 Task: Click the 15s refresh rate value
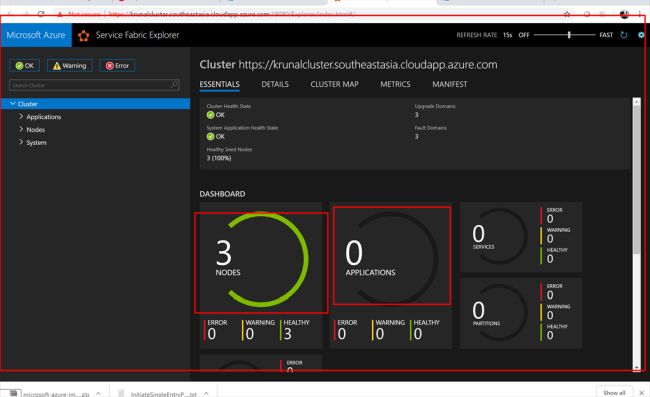tap(507, 35)
